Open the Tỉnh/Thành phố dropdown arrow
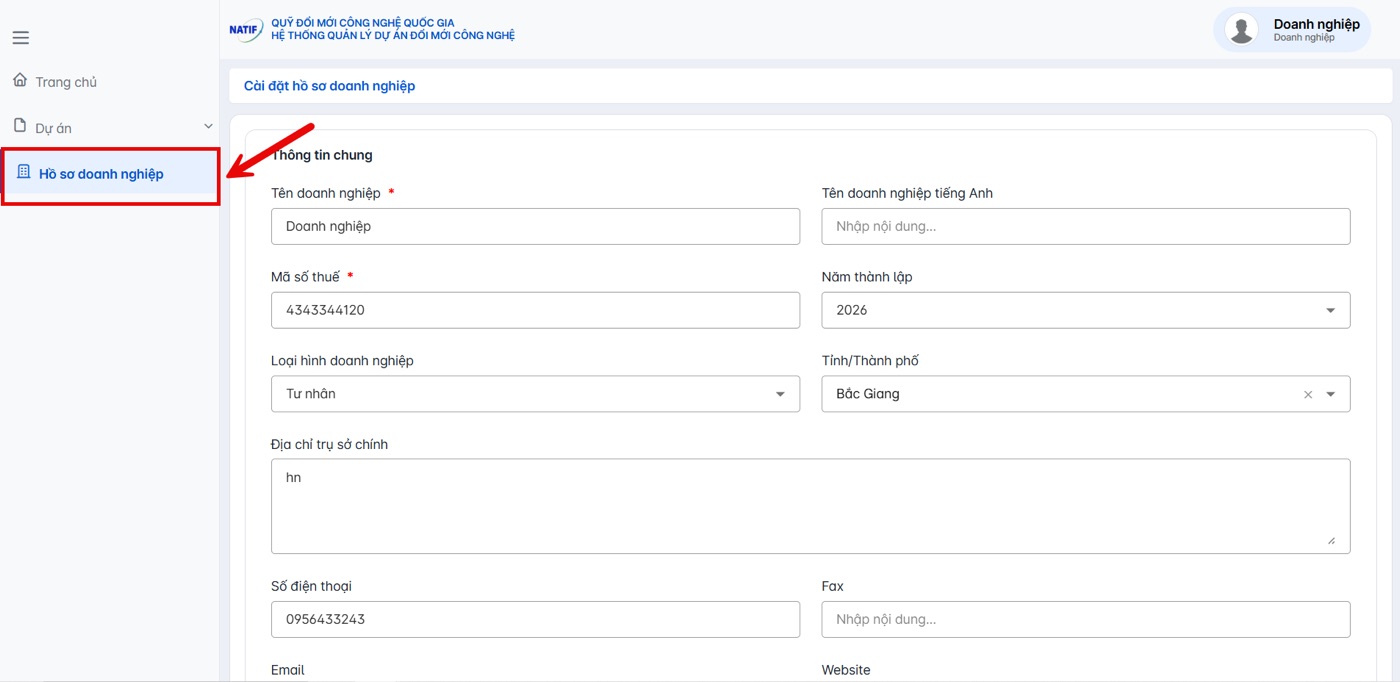 point(1331,394)
